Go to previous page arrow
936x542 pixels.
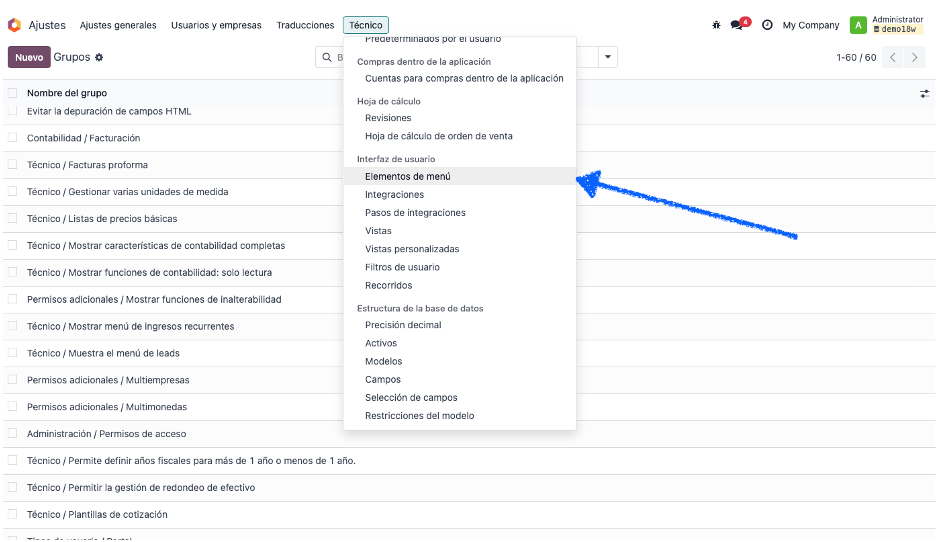point(893,57)
